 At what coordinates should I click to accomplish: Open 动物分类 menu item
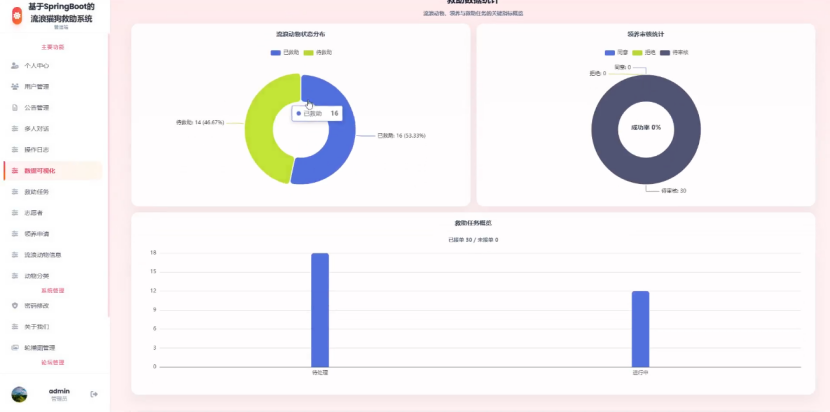coord(53,276)
